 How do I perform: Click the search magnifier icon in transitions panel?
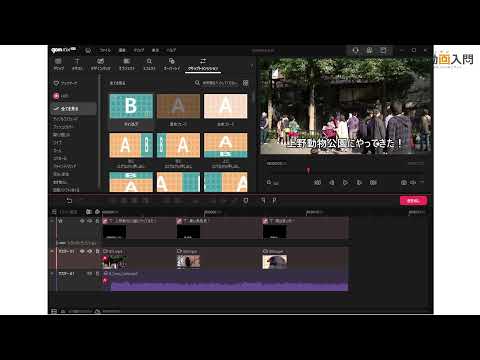pyautogui.click(x=197, y=83)
